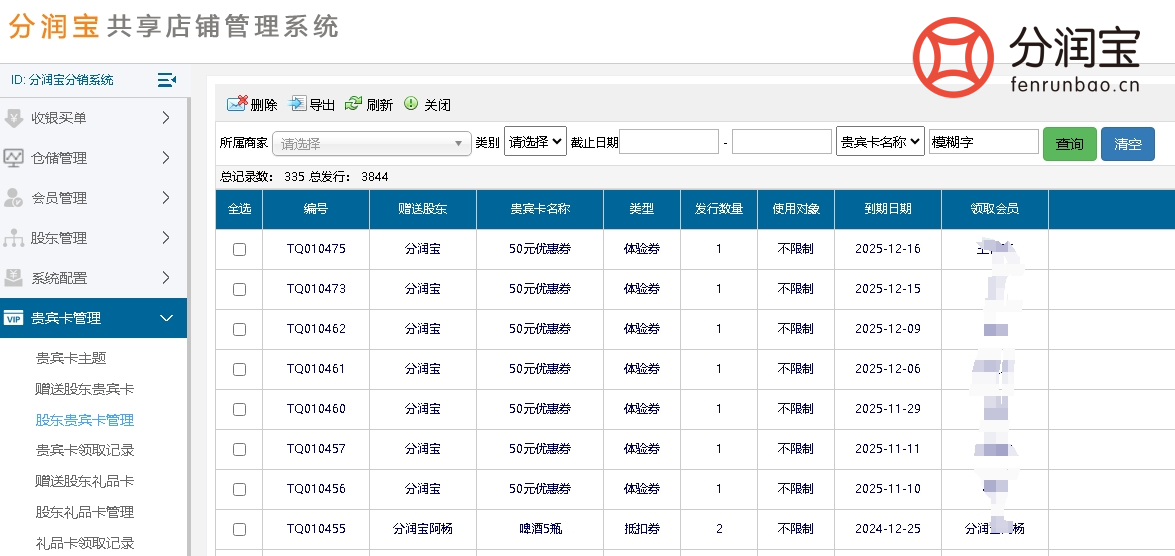Click the 2024-12-25 expiry date cell
1175x556 pixels.
coord(888,529)
